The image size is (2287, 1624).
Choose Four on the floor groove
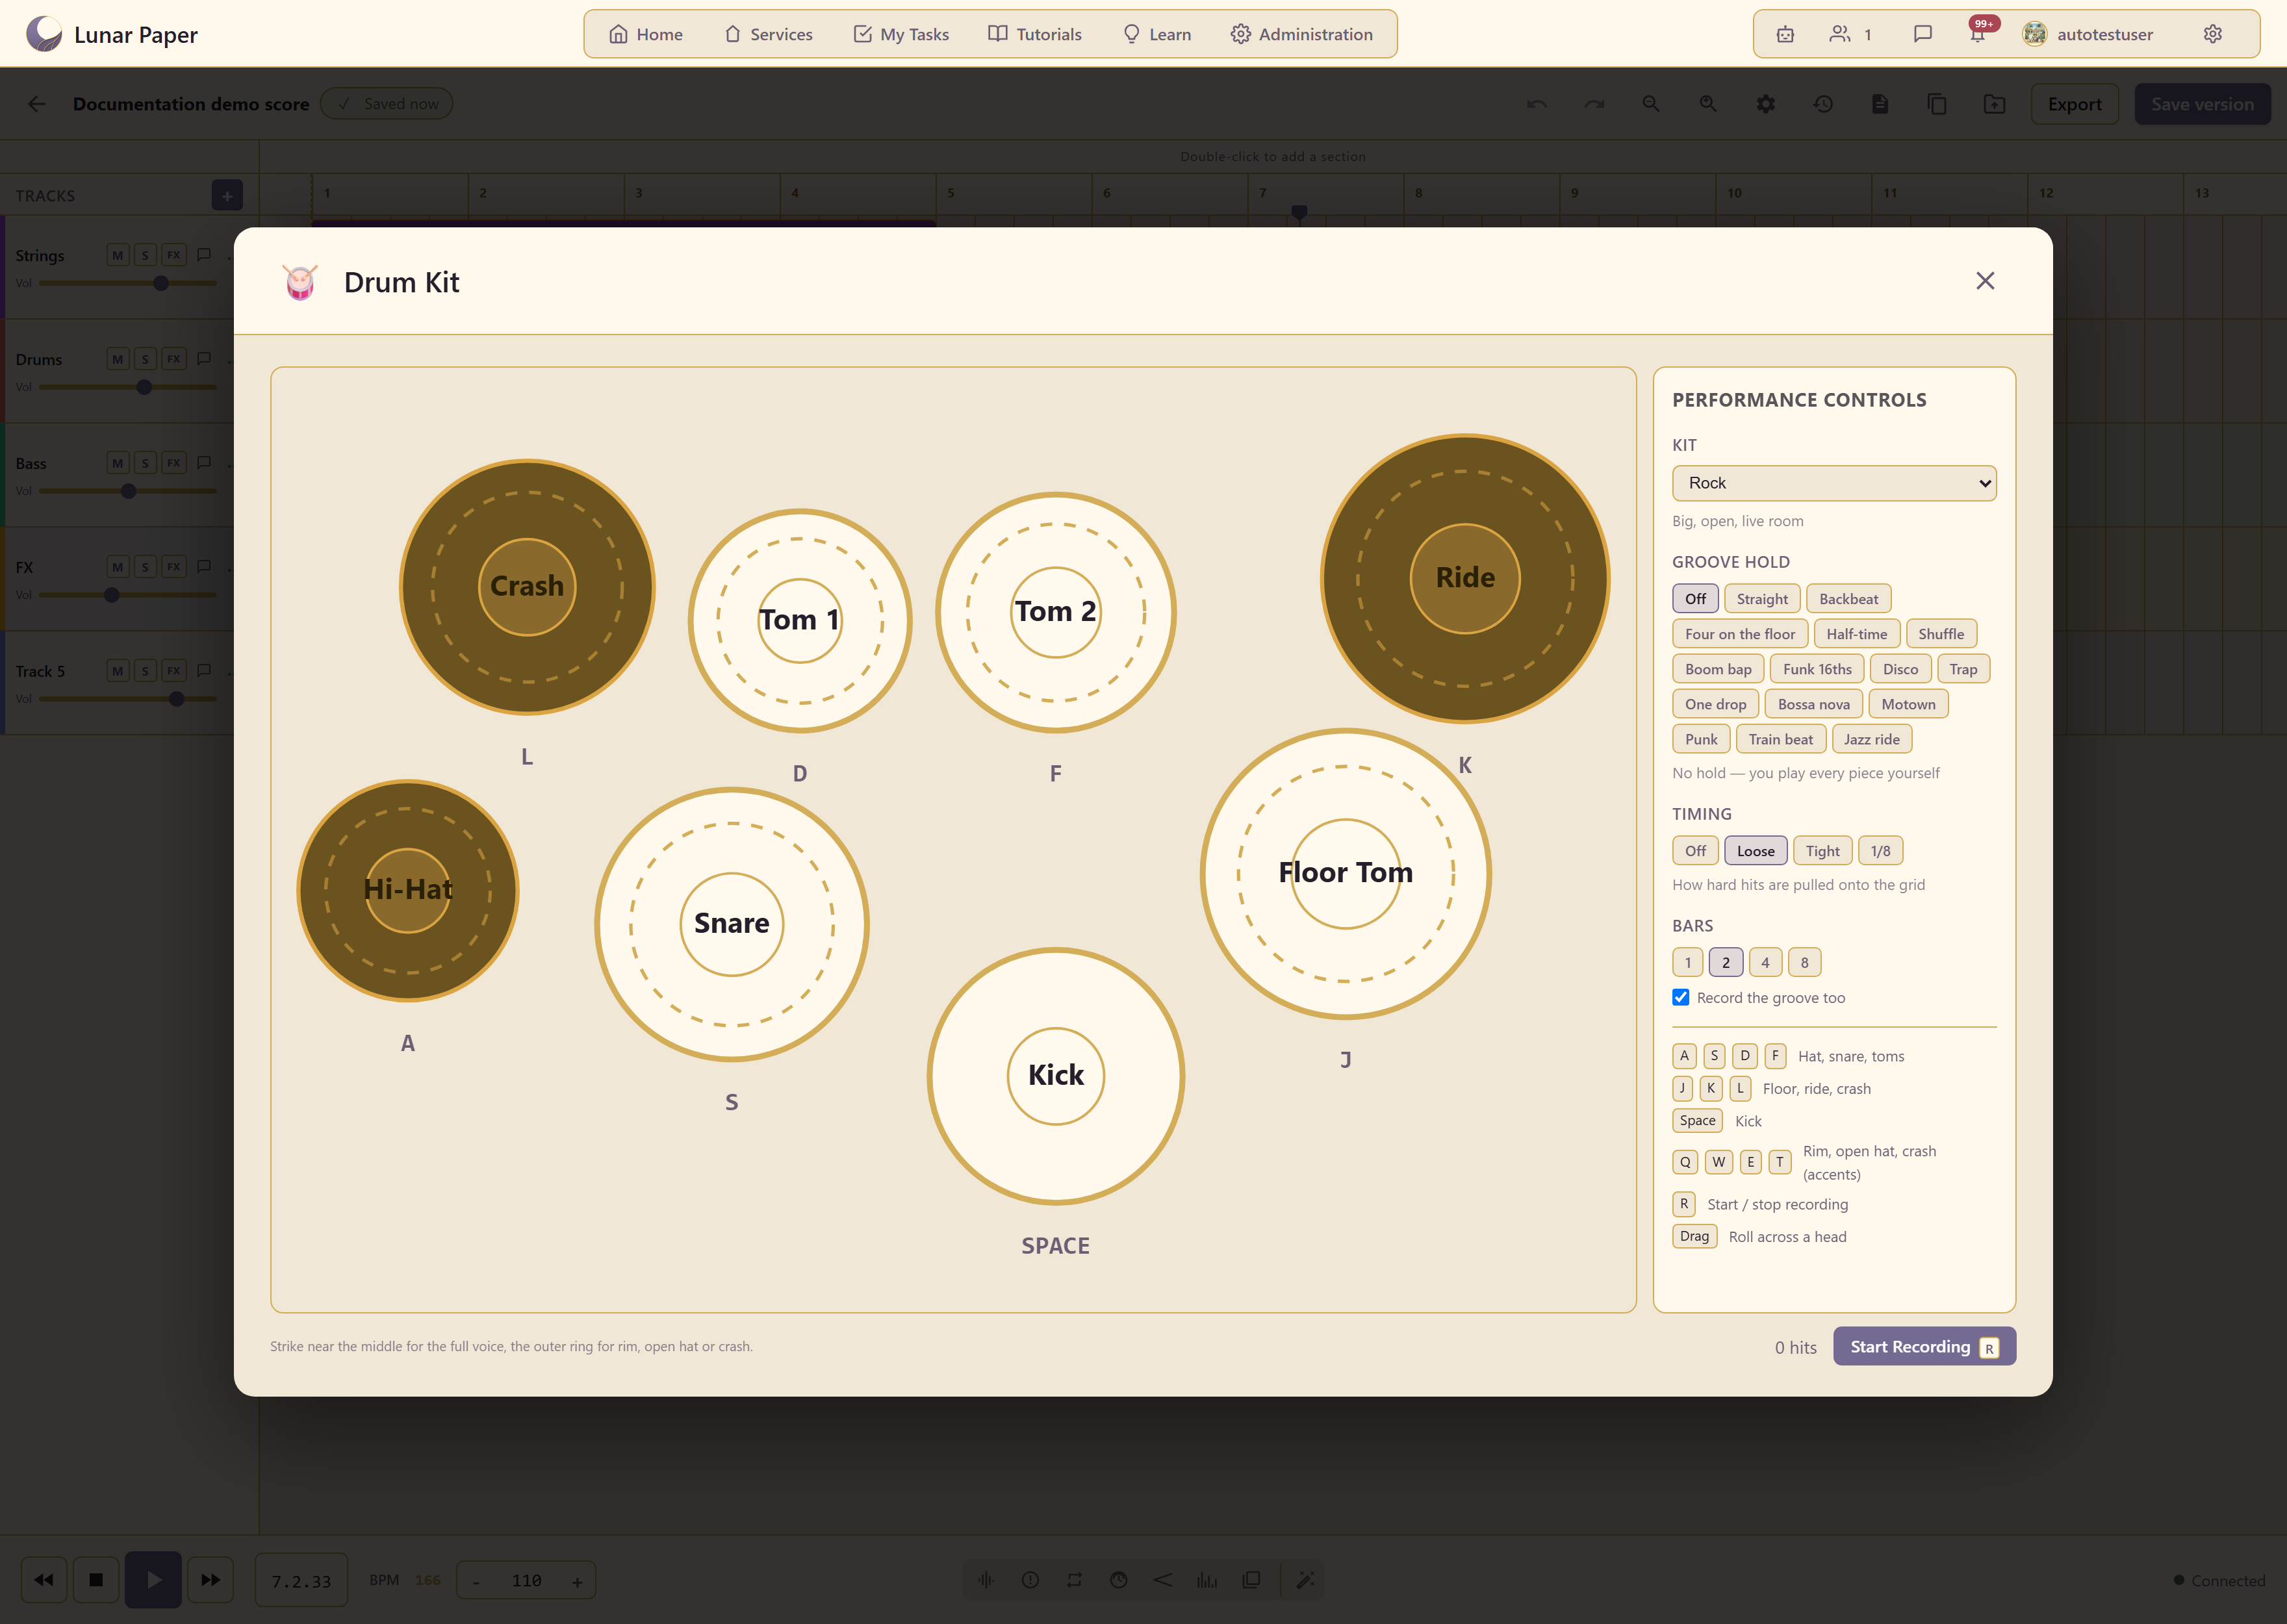point(1739,634)
